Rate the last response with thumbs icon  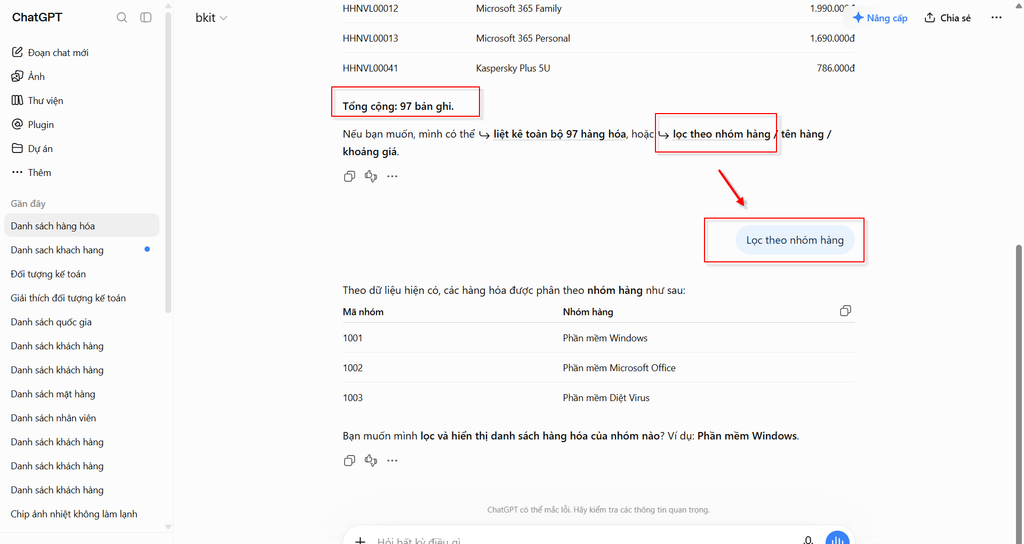[x=371, y=460]
